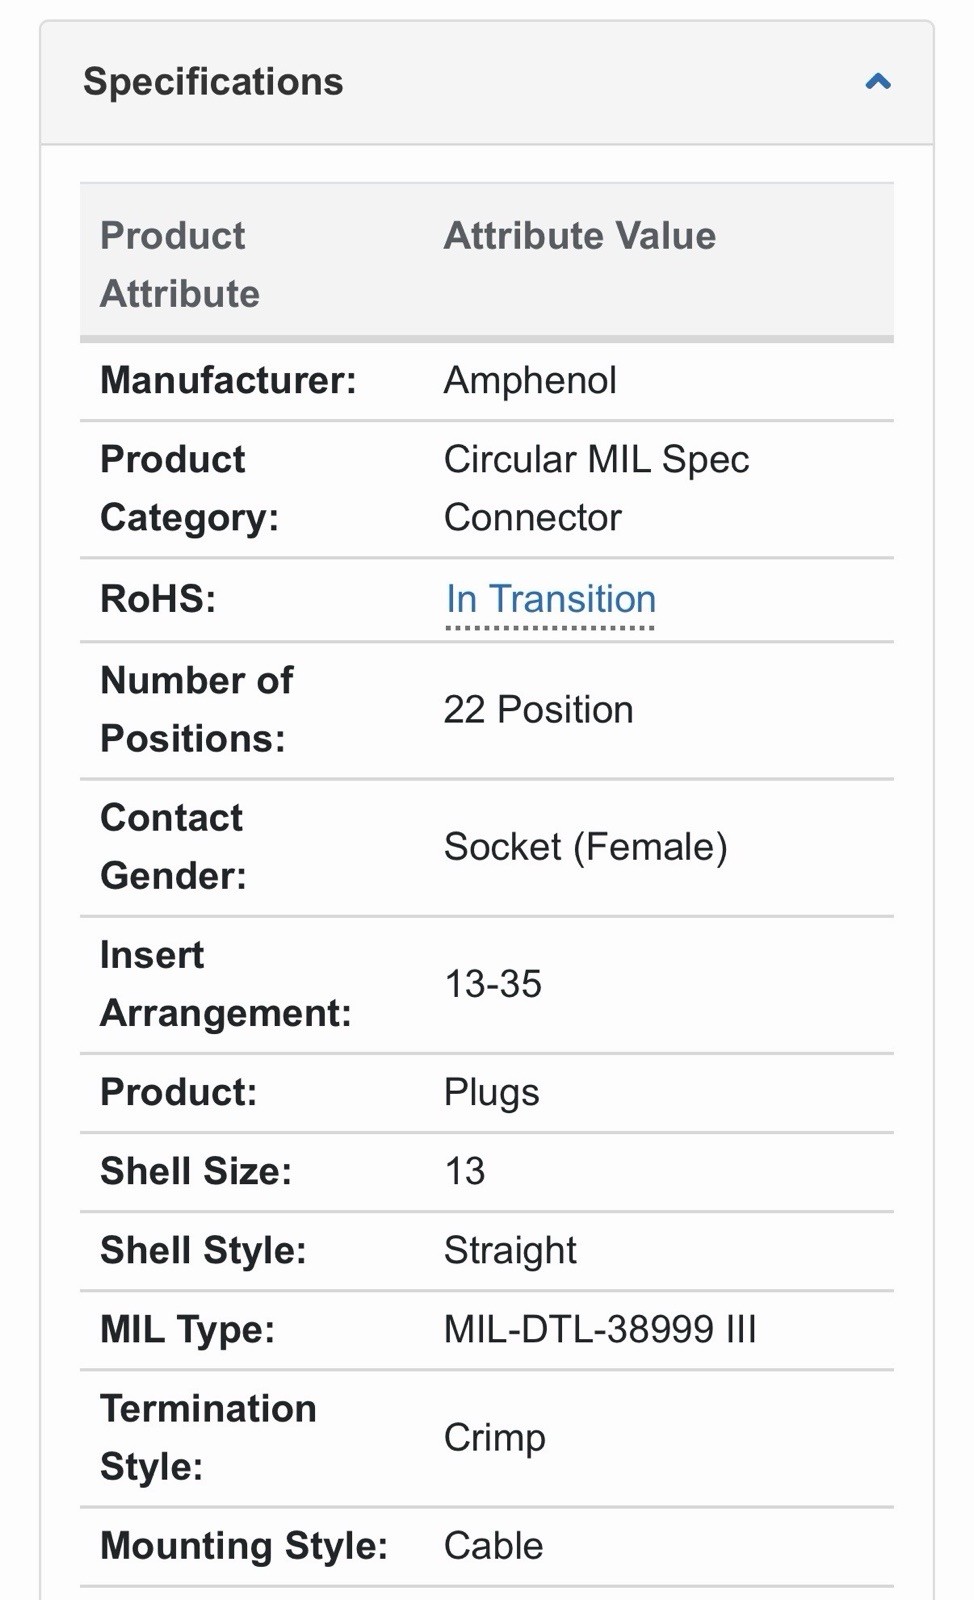This screenshot has height=1600, width=974.
Task: Click the Socket (Female) gender value
Action: 585,847
